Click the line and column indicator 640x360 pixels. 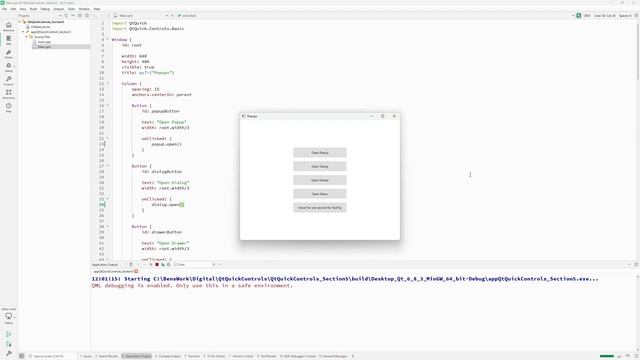tap(605, 16)
